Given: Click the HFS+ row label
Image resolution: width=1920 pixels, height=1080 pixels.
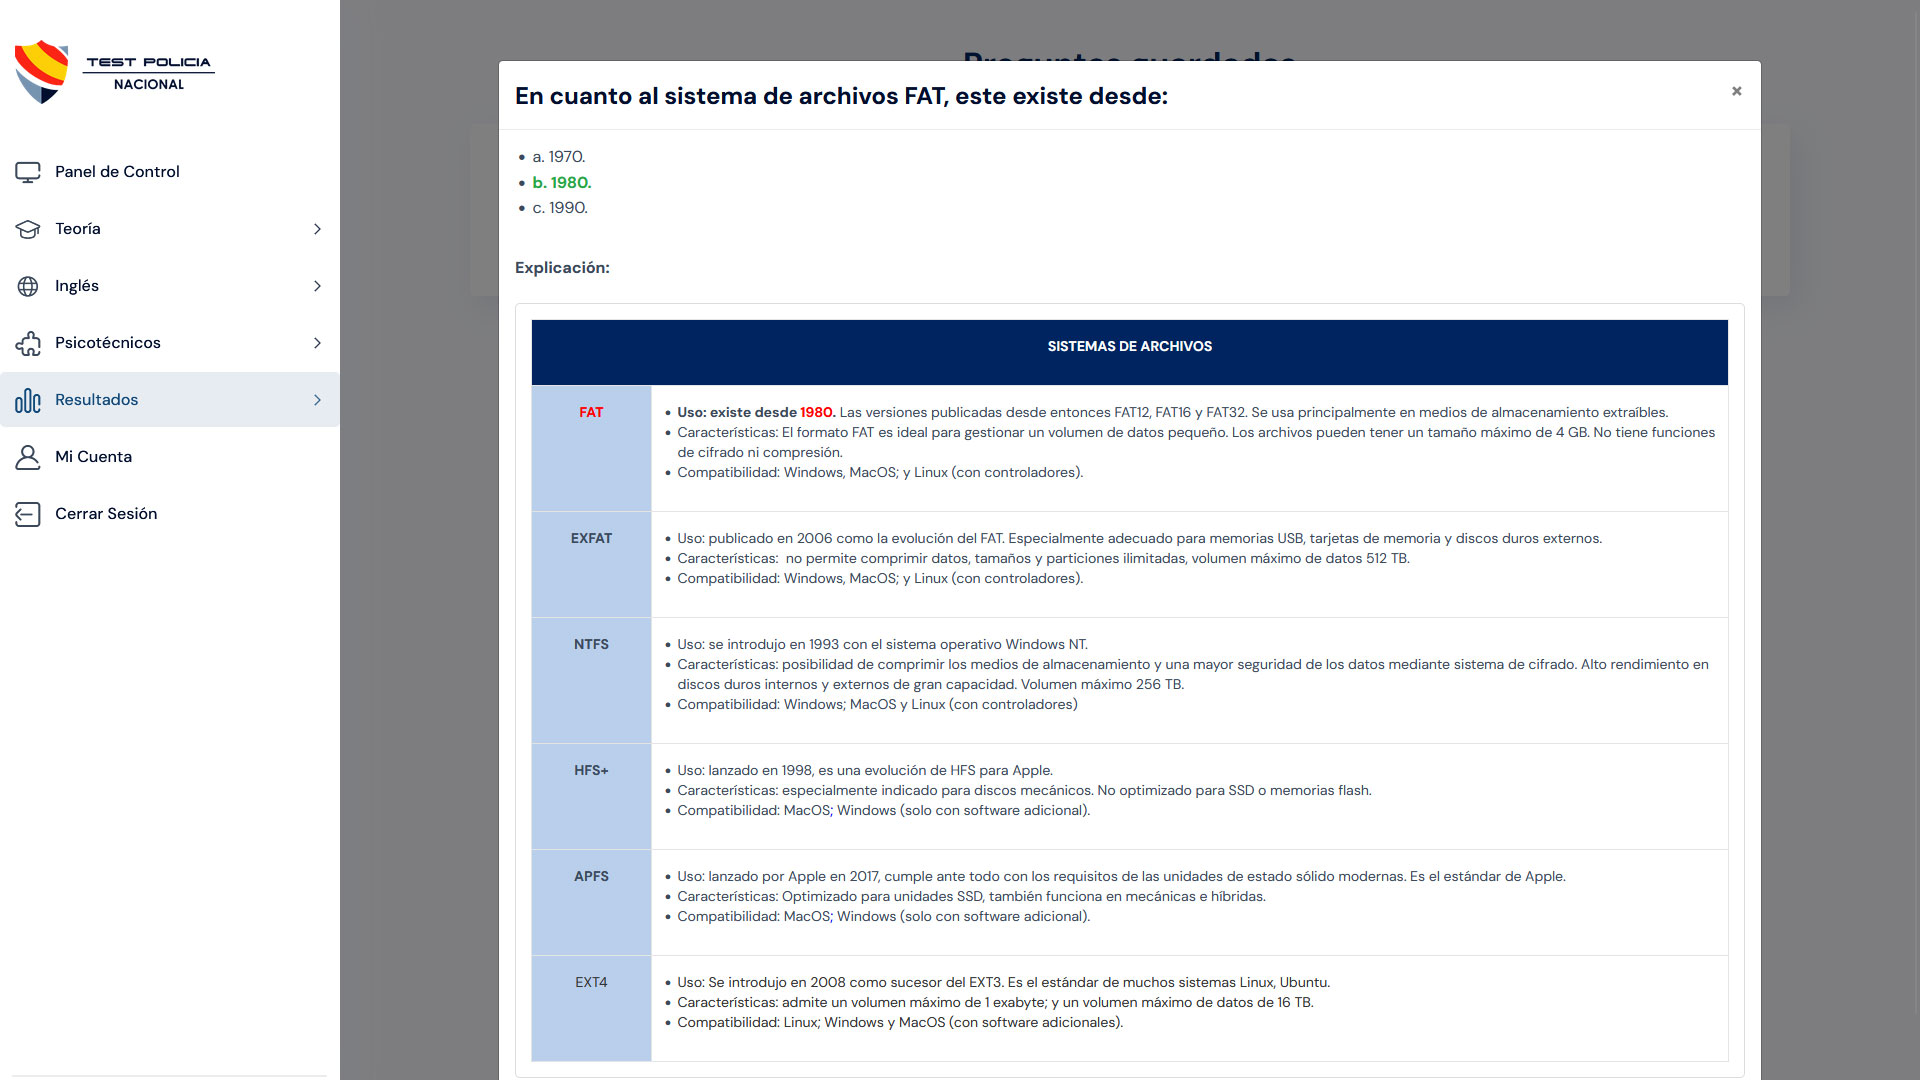Looking at the screenshot, I should (x=591, y=770).
